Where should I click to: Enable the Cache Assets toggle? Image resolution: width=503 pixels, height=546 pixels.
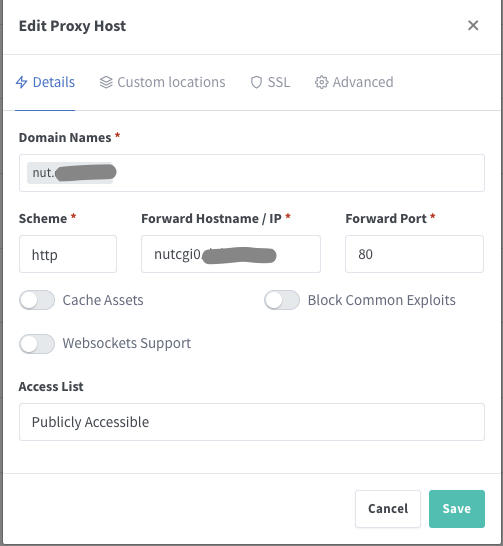37,300
